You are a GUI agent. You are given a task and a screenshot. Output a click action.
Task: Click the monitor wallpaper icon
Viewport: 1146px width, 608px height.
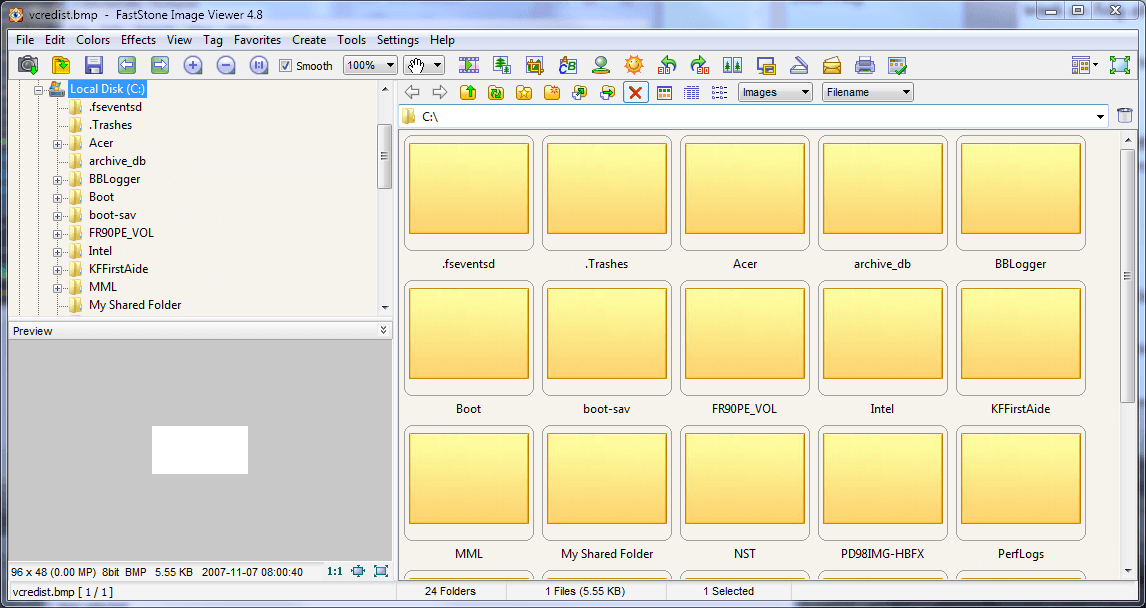point(766,65)
